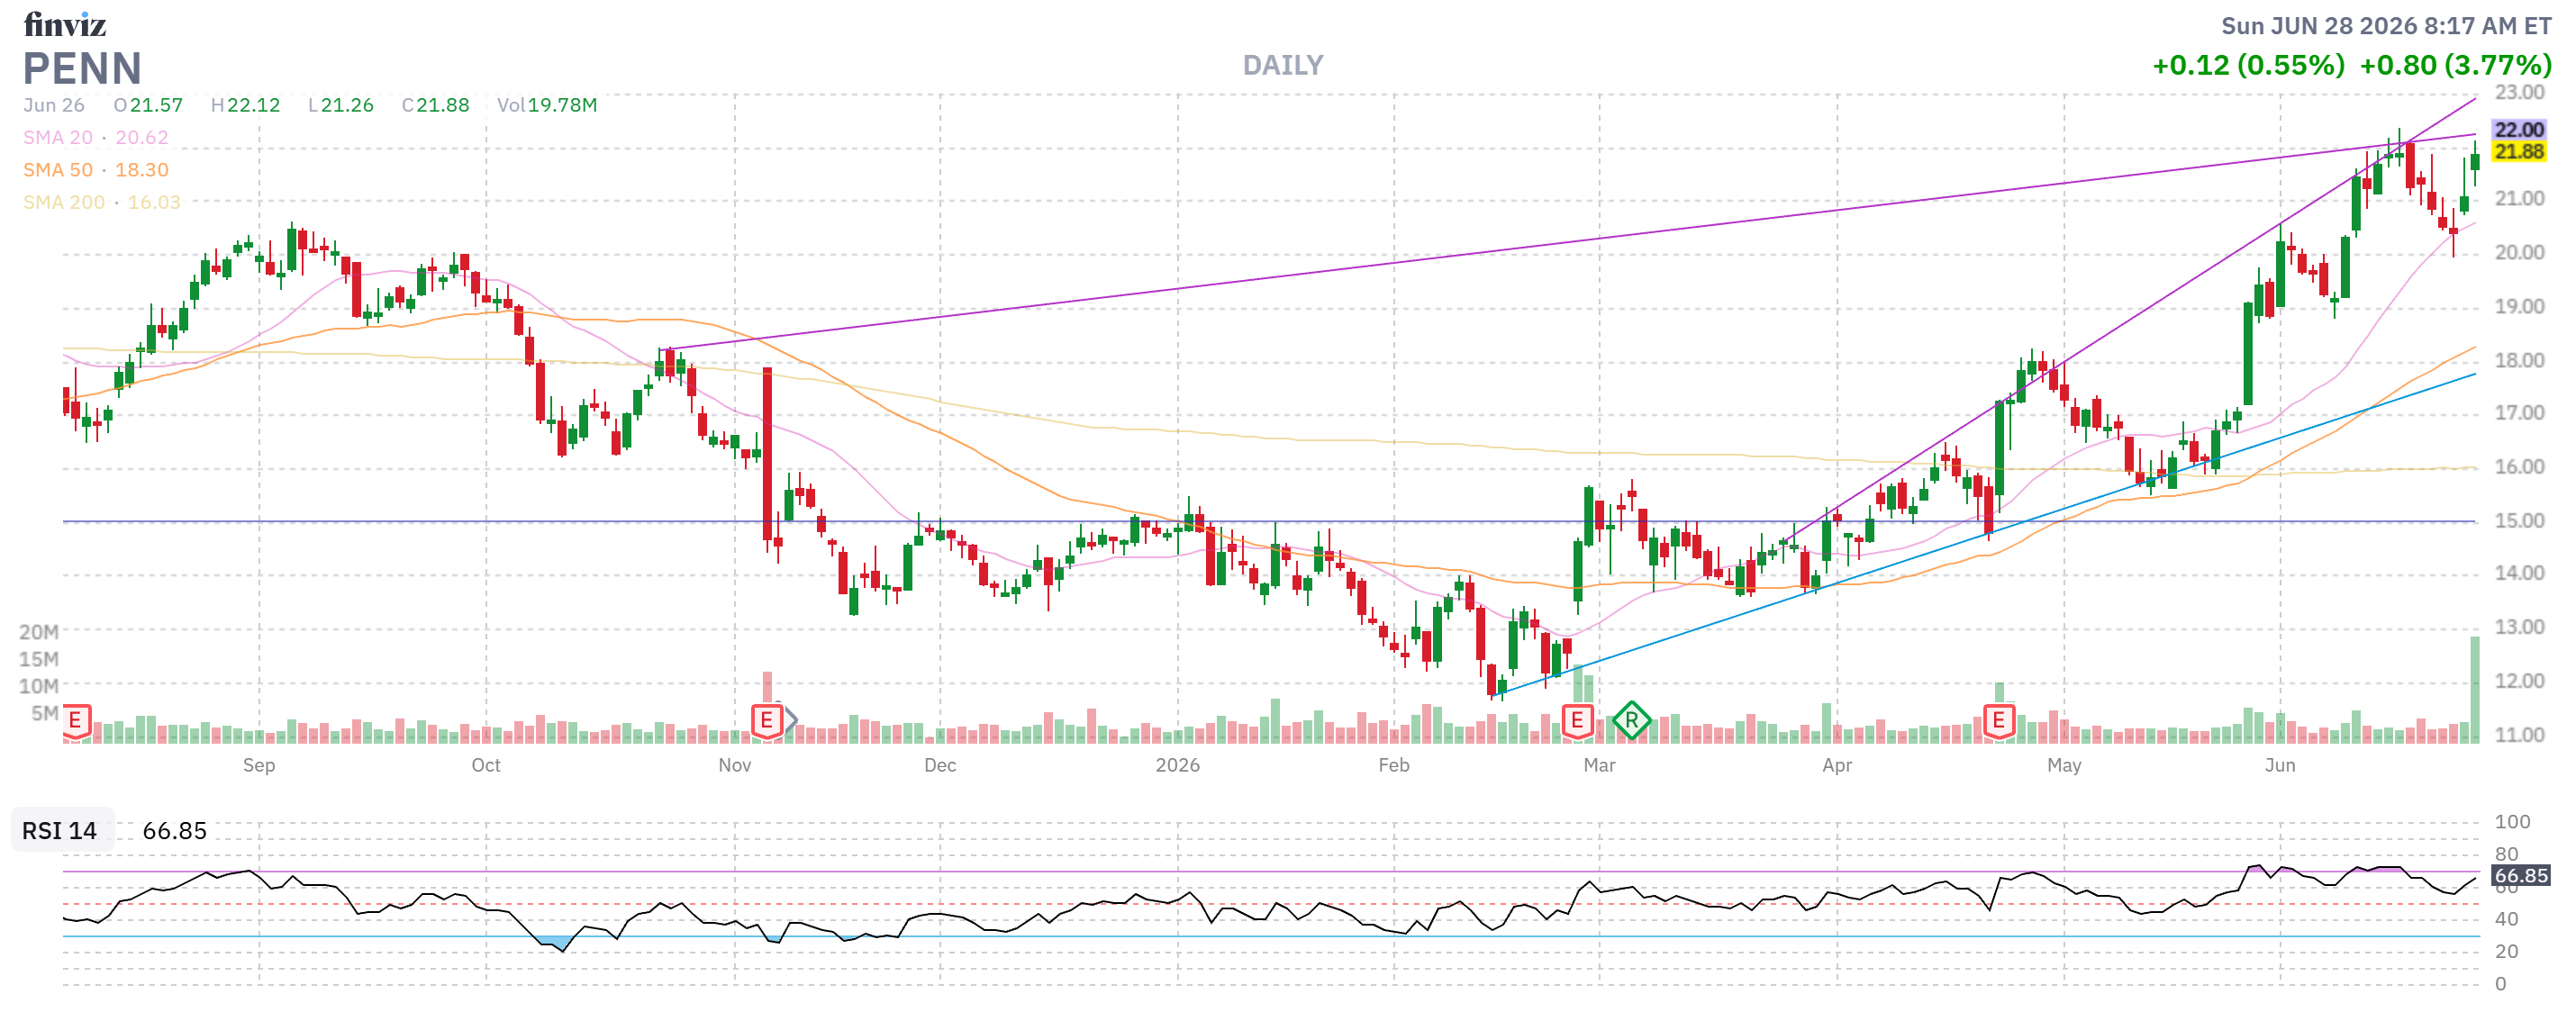Open the November earnings E marker

(766, 720)
